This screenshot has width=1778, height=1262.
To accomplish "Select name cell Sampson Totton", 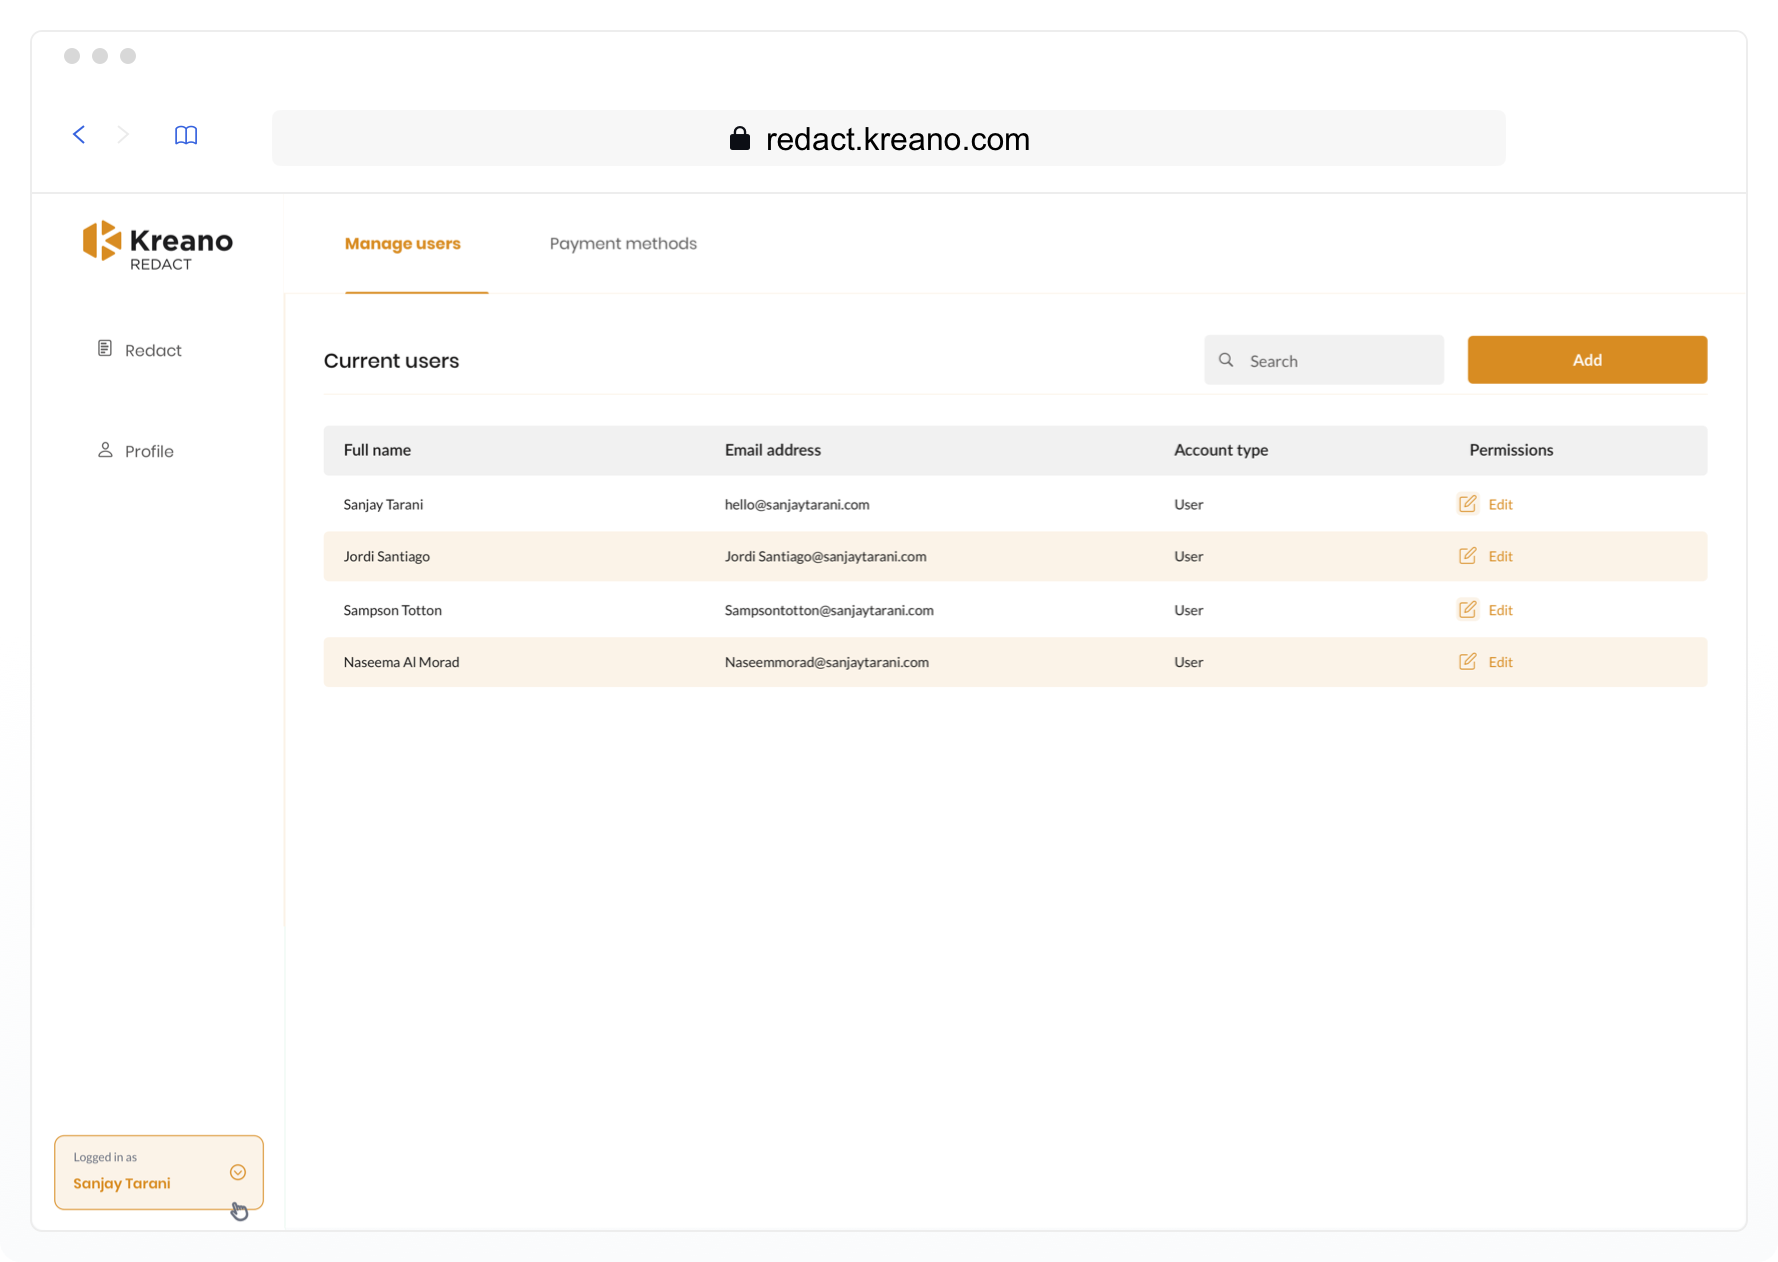I will pos(392,610).
